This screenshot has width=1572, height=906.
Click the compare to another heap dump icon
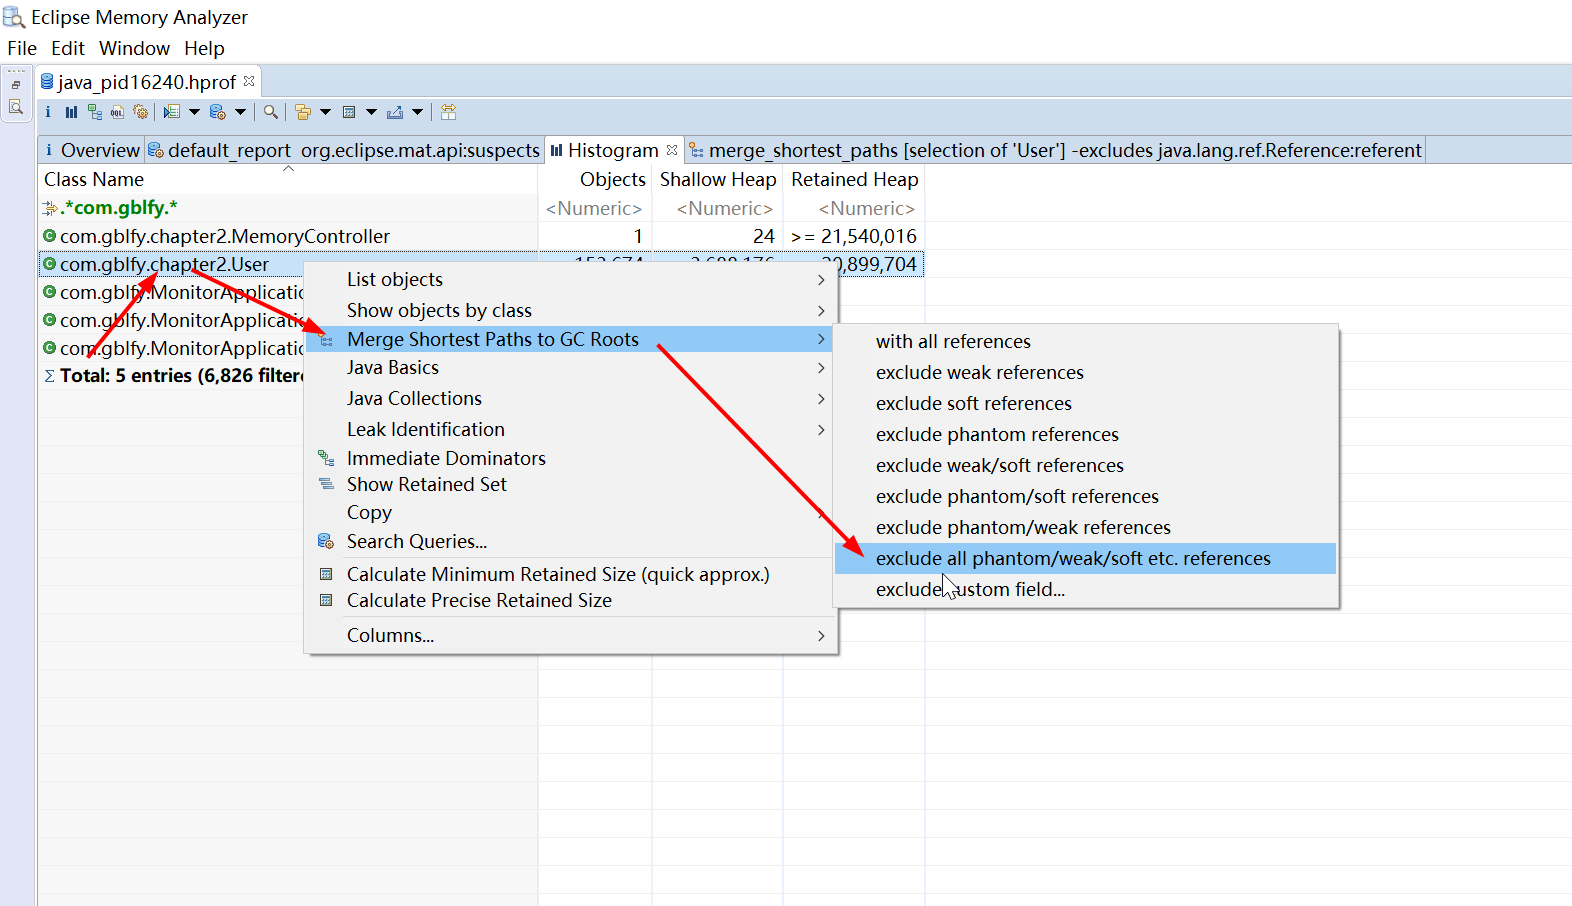448,112
